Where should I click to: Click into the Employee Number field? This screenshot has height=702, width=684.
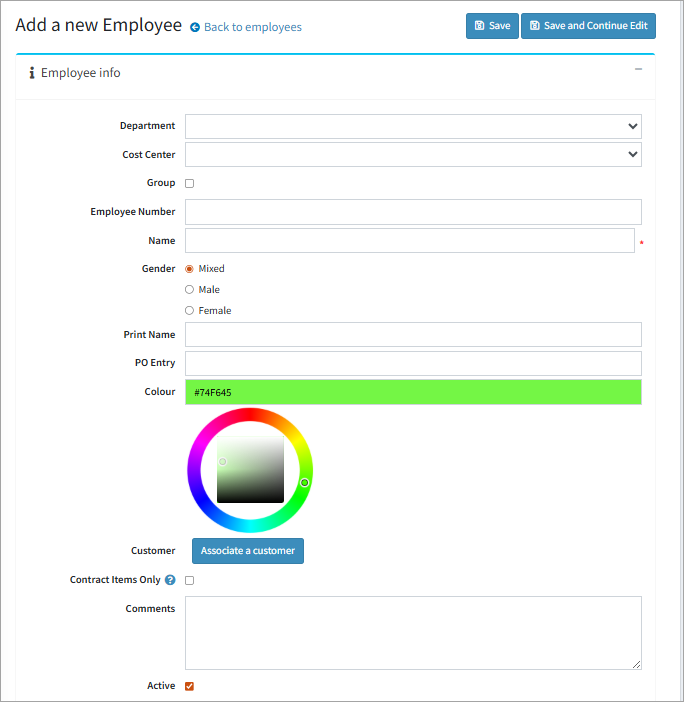click(x=413, y=212)
